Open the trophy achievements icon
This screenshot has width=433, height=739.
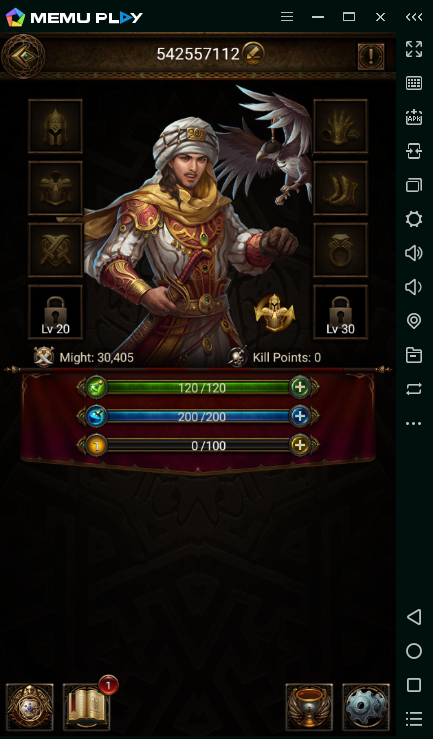click(x=309, y=707)
